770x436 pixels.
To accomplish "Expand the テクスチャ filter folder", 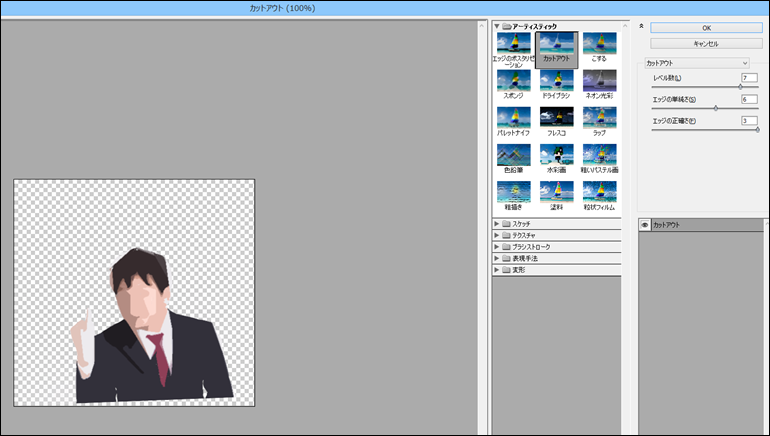I will tap(497, 235).
